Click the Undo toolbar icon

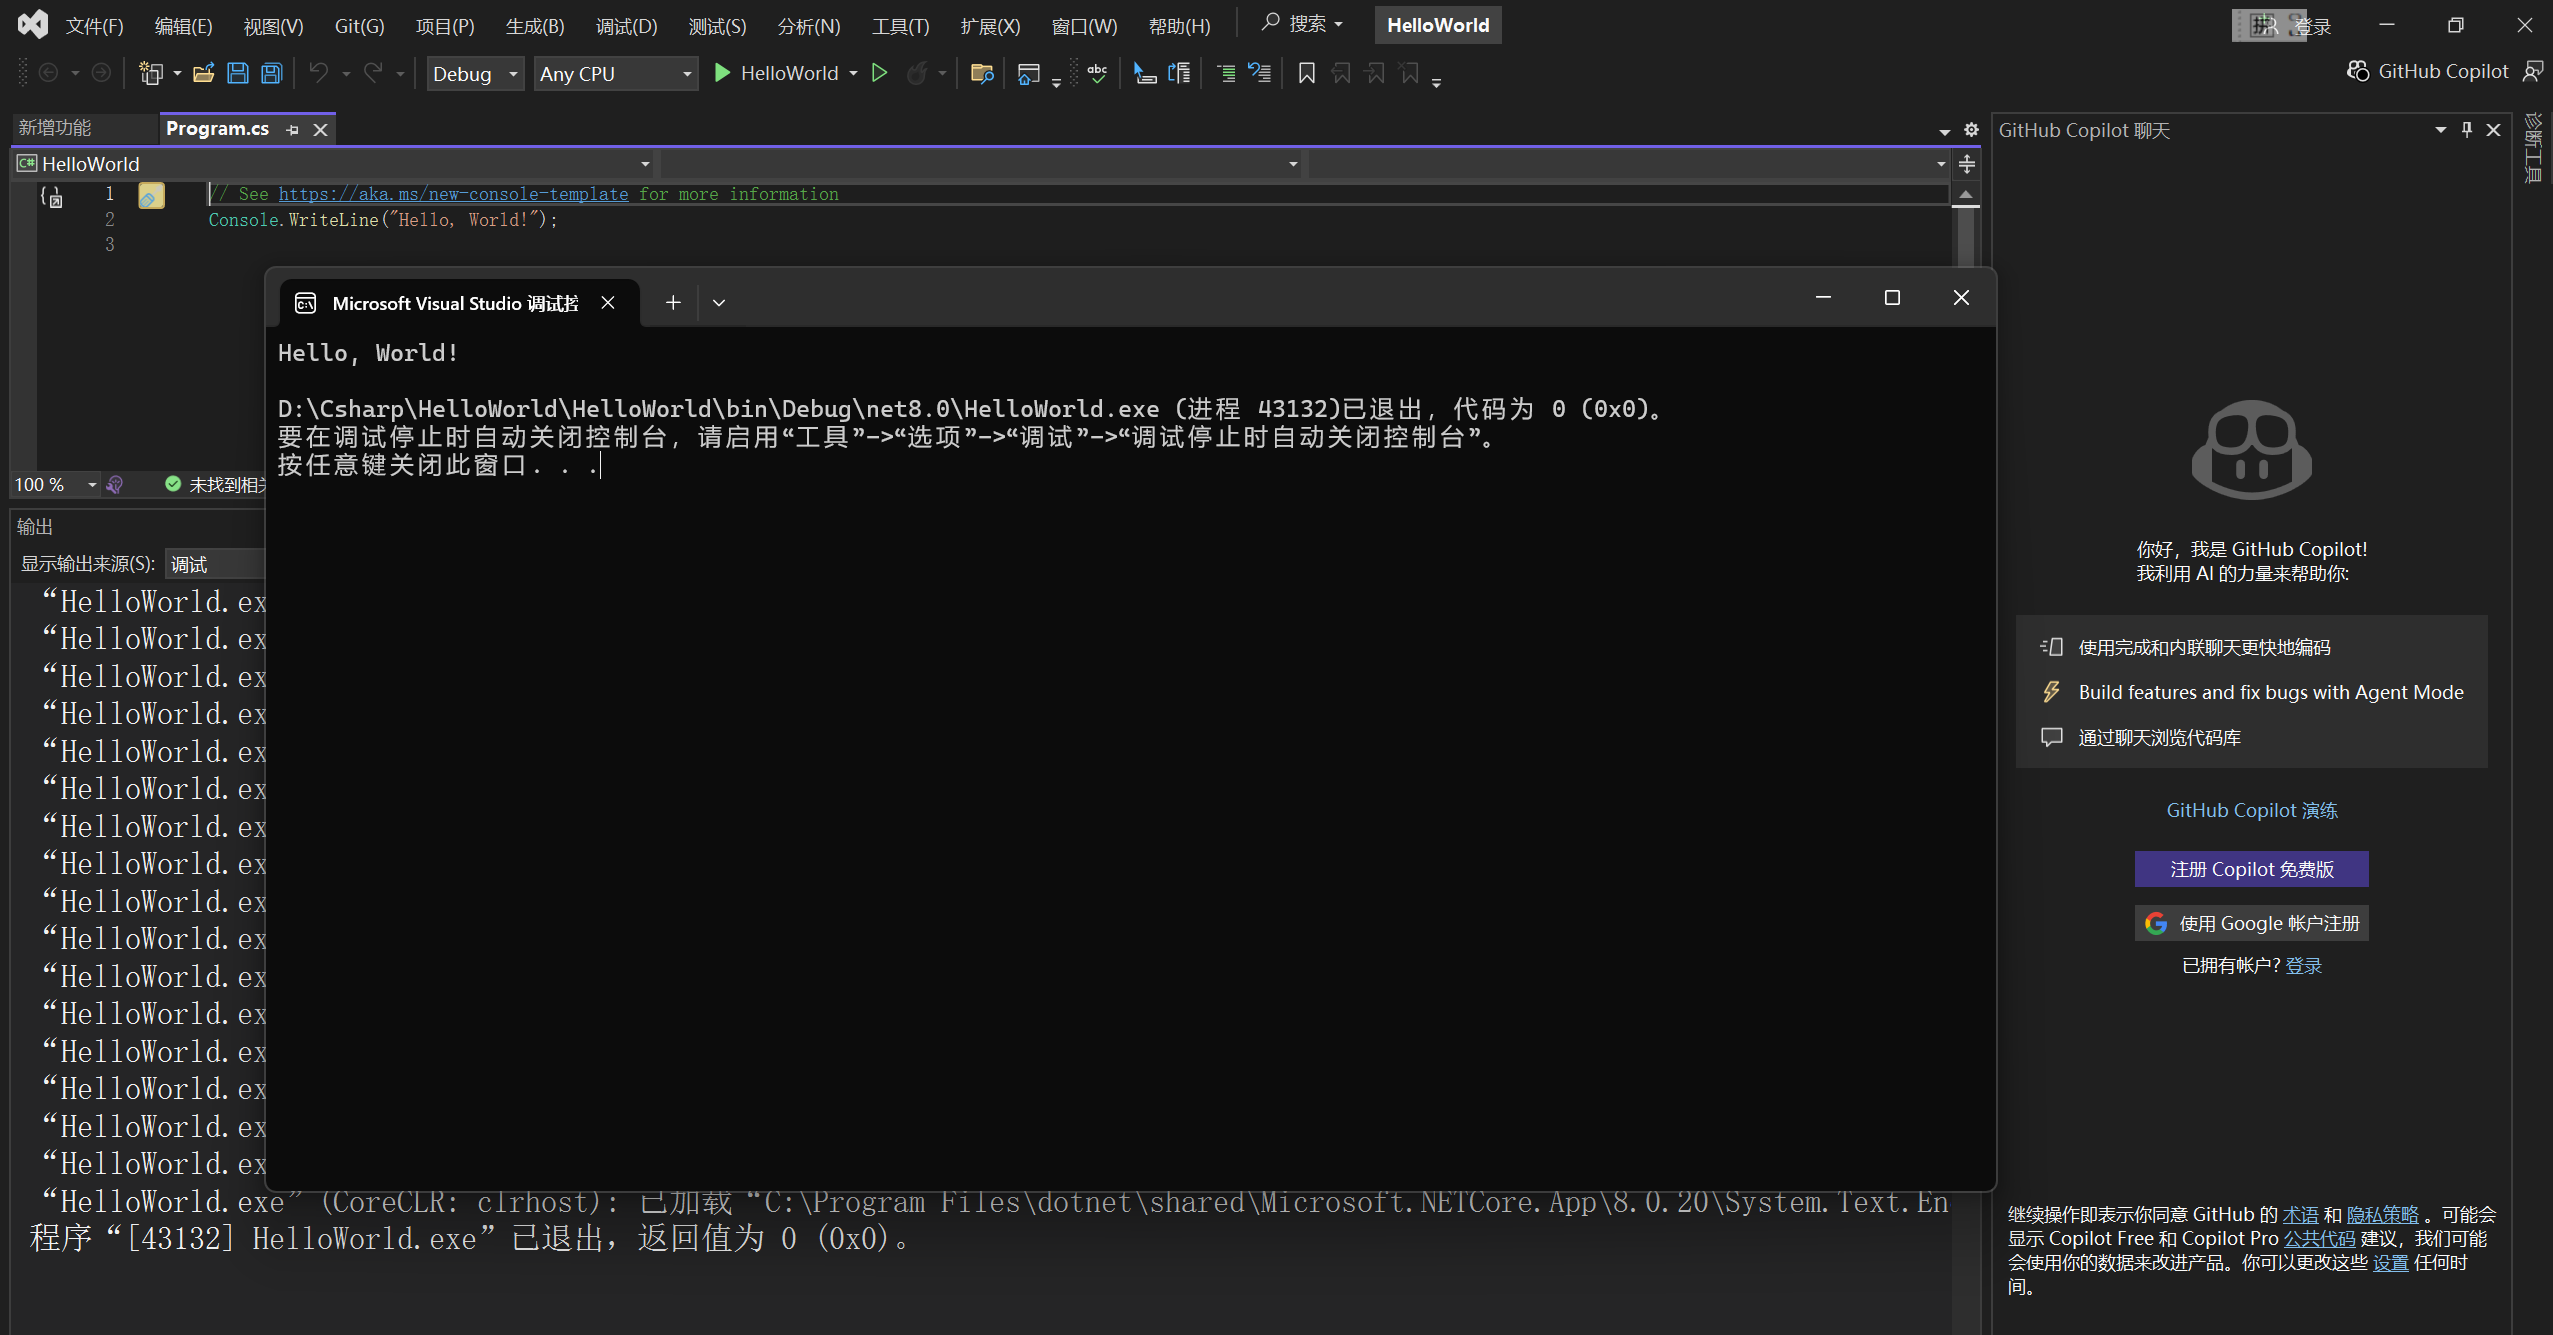coord(318,73)
